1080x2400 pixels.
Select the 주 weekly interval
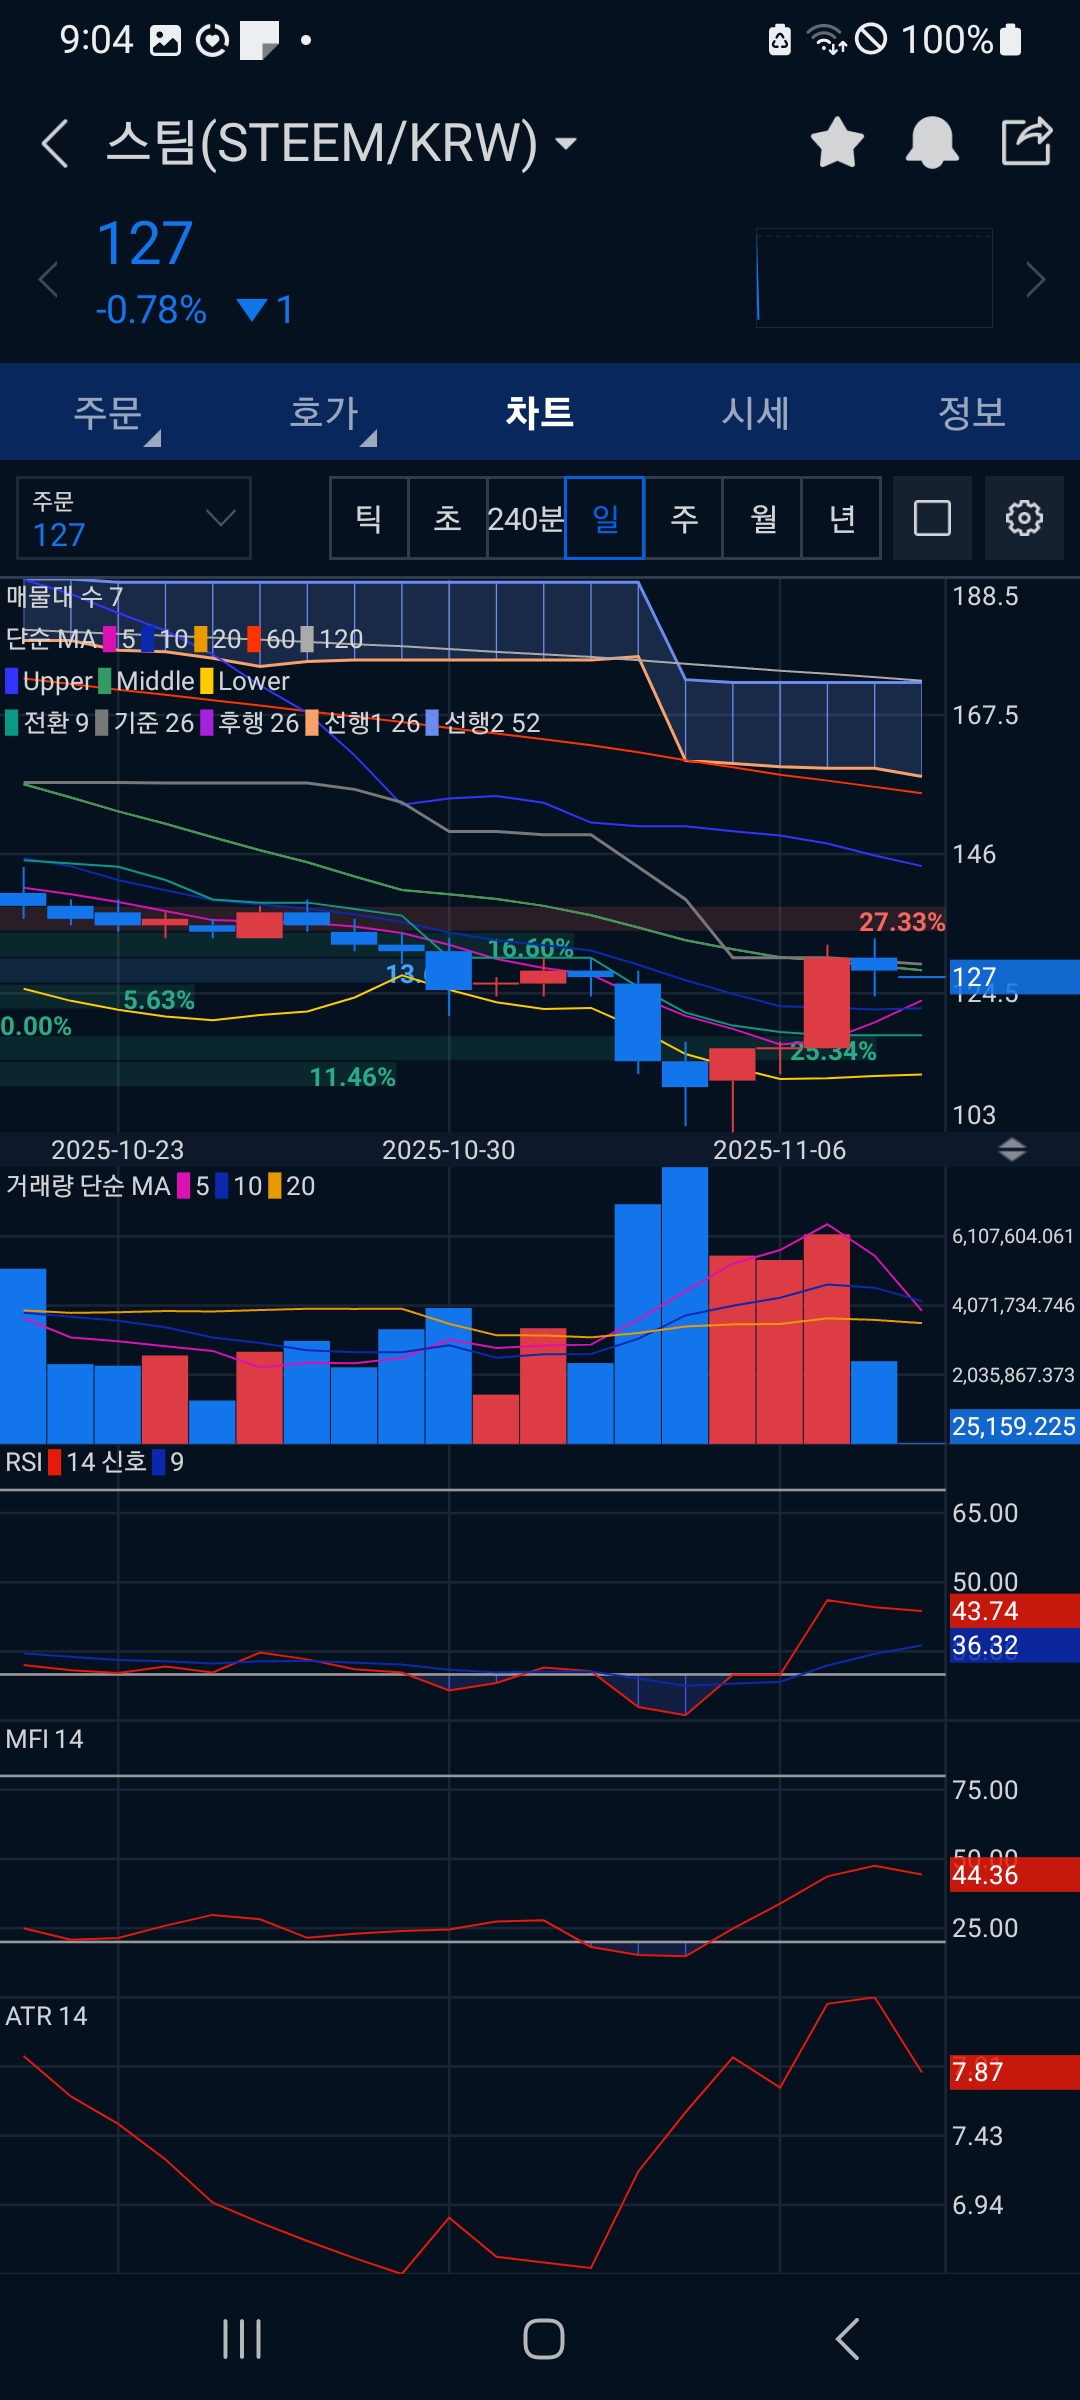[x=684, y=518]
